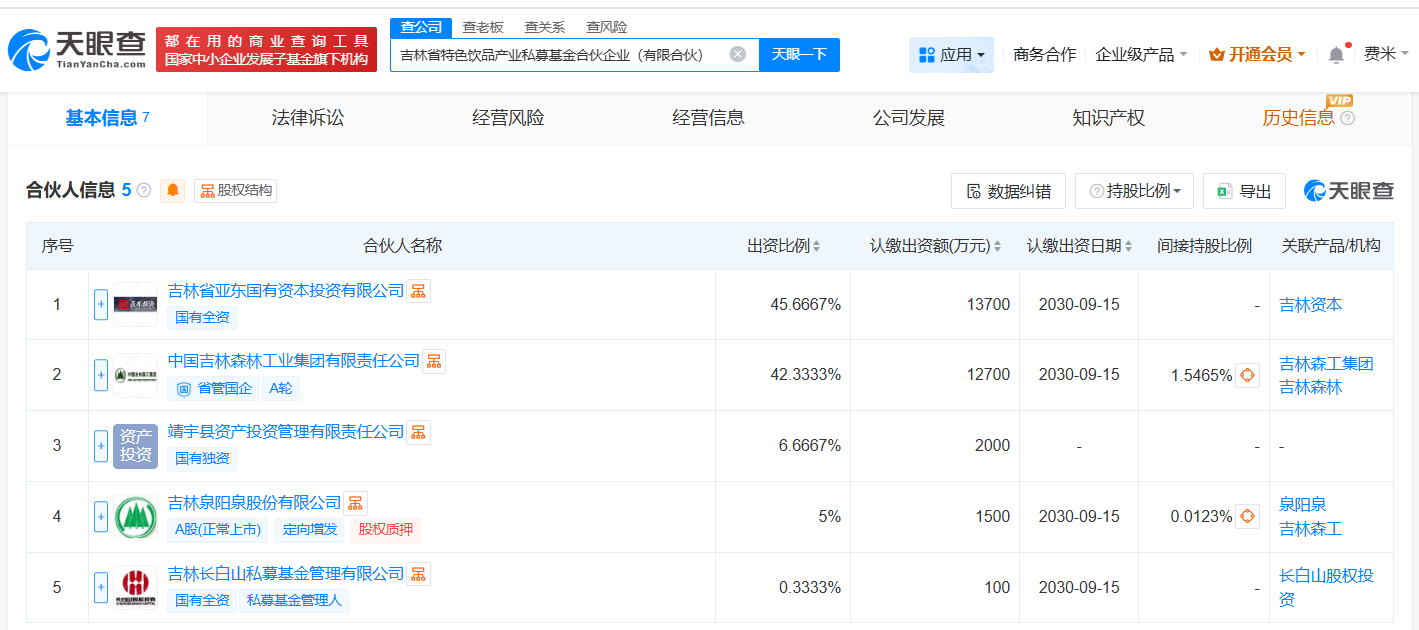
Task: Clear search box with the X icon
Action: point(737,54)
